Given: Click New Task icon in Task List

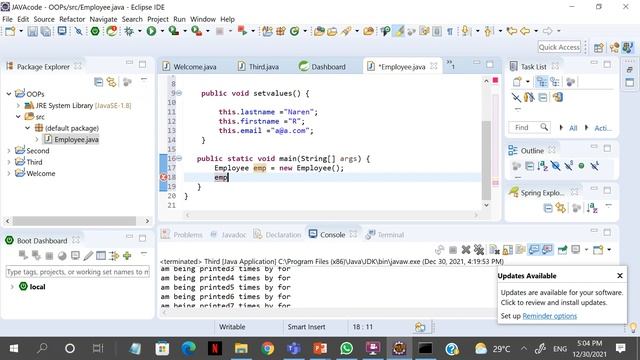Looking at the screenshot, I should tap(517, 82).
